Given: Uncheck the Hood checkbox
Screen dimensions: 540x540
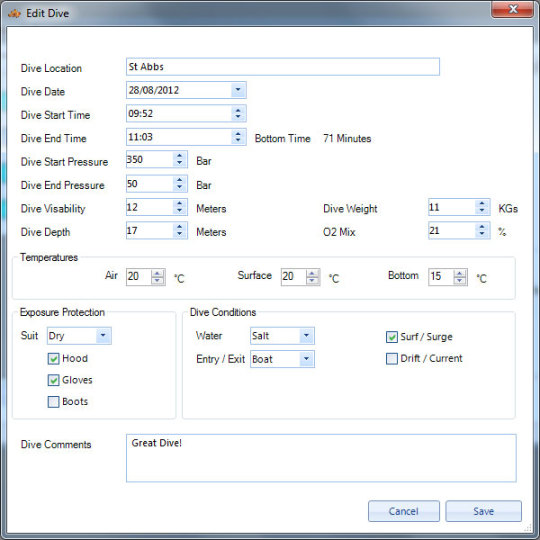Looking at the screenshot, I should (53, 359).
